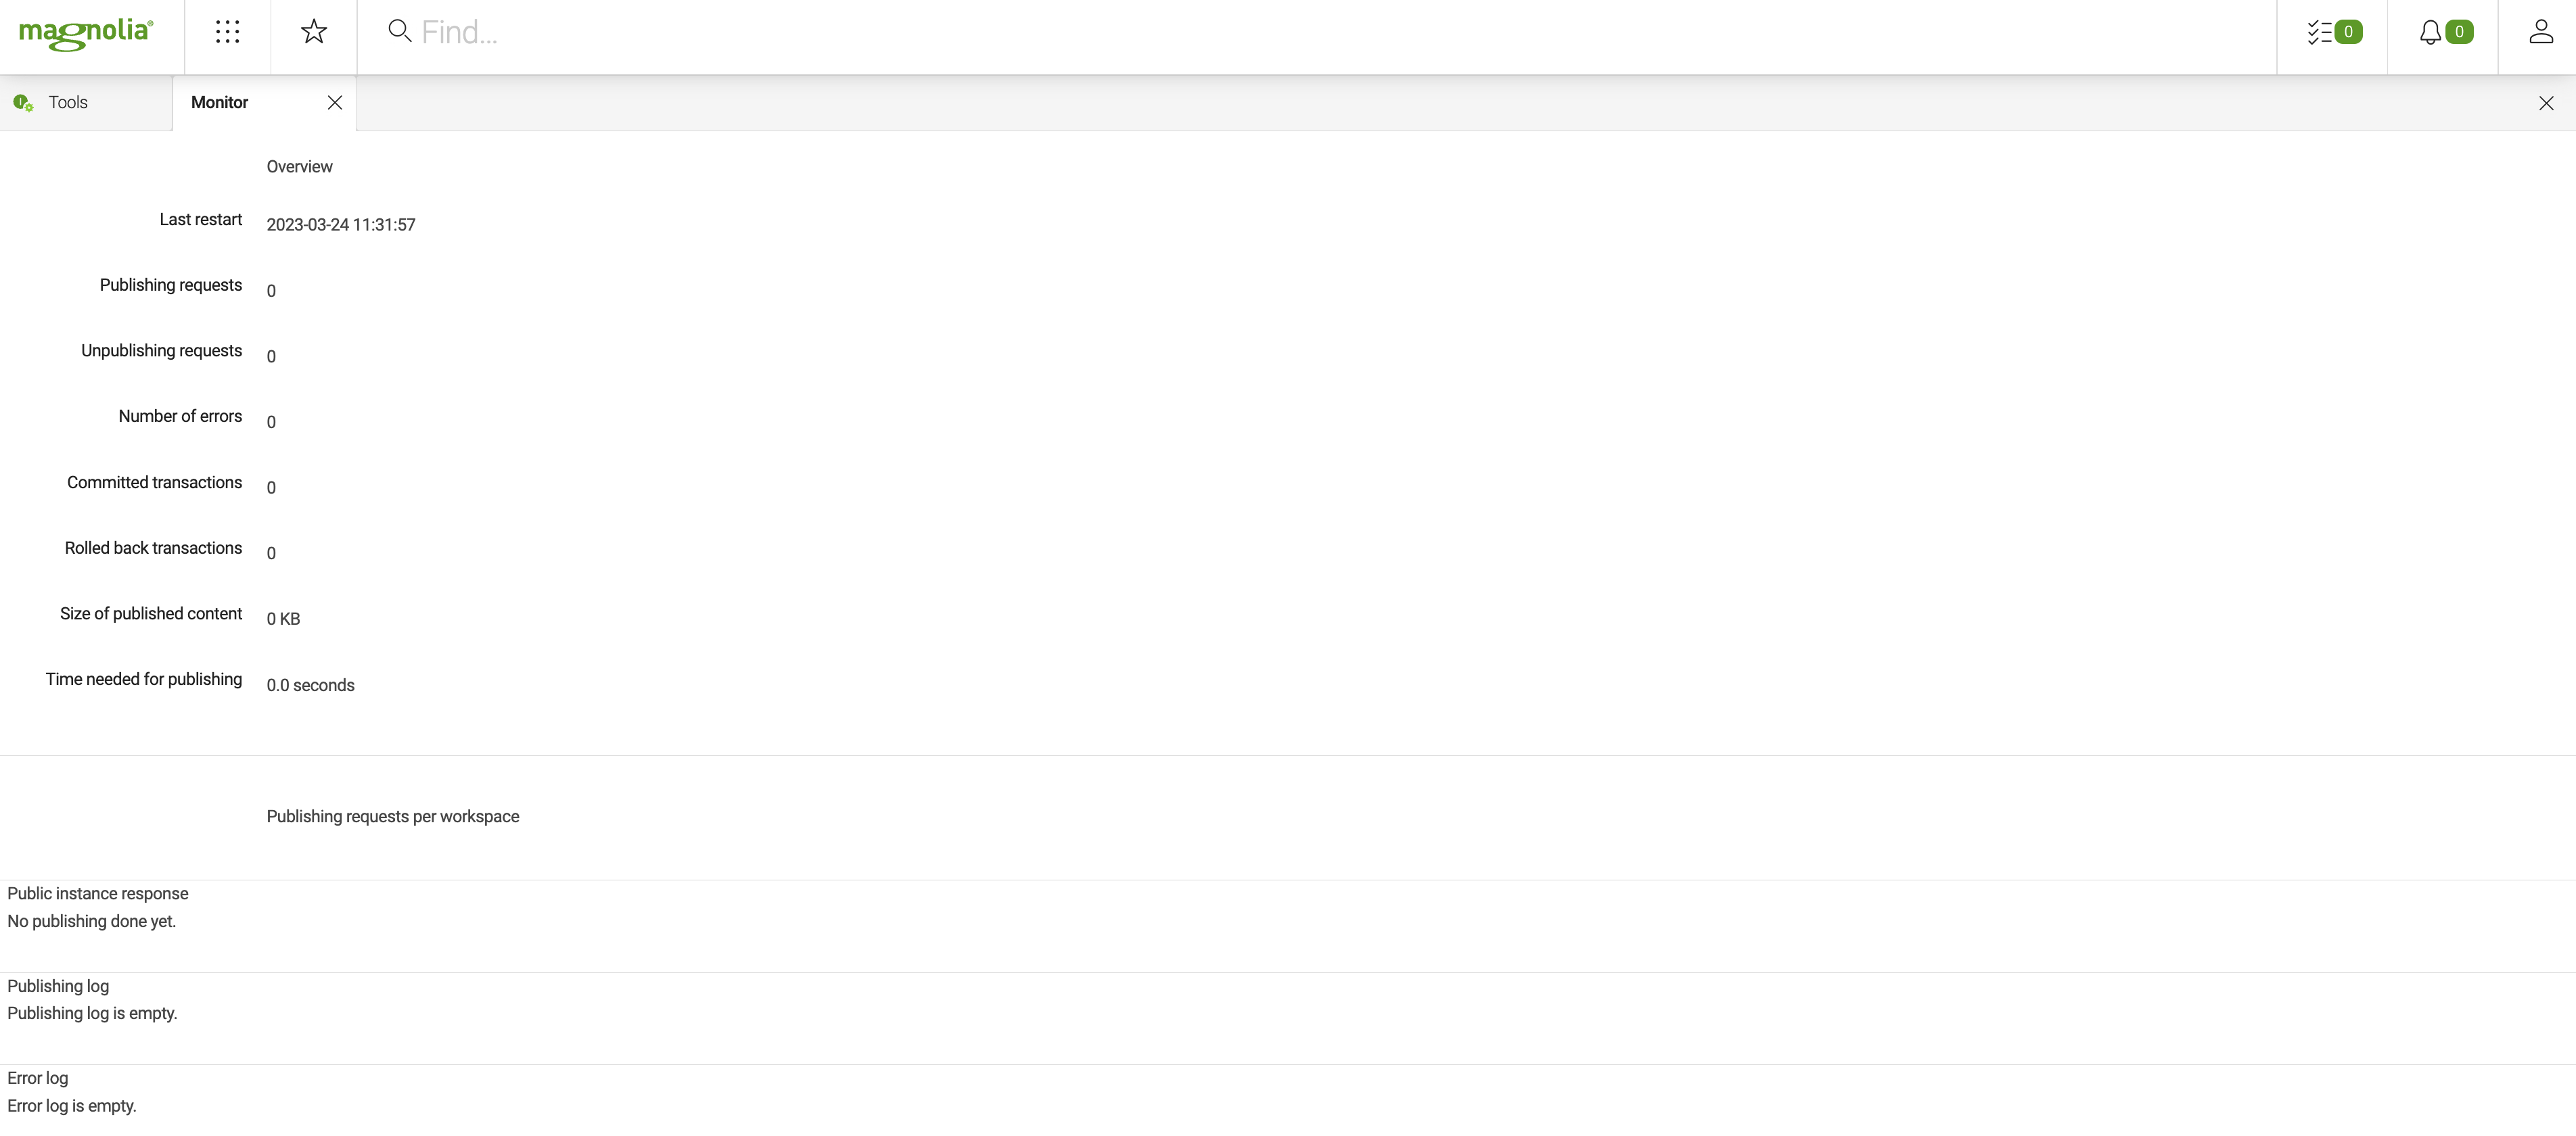Click the favorites star icon
Image resolution: width=2576 pixels, height=1136 pixels.
coord(314,31)
